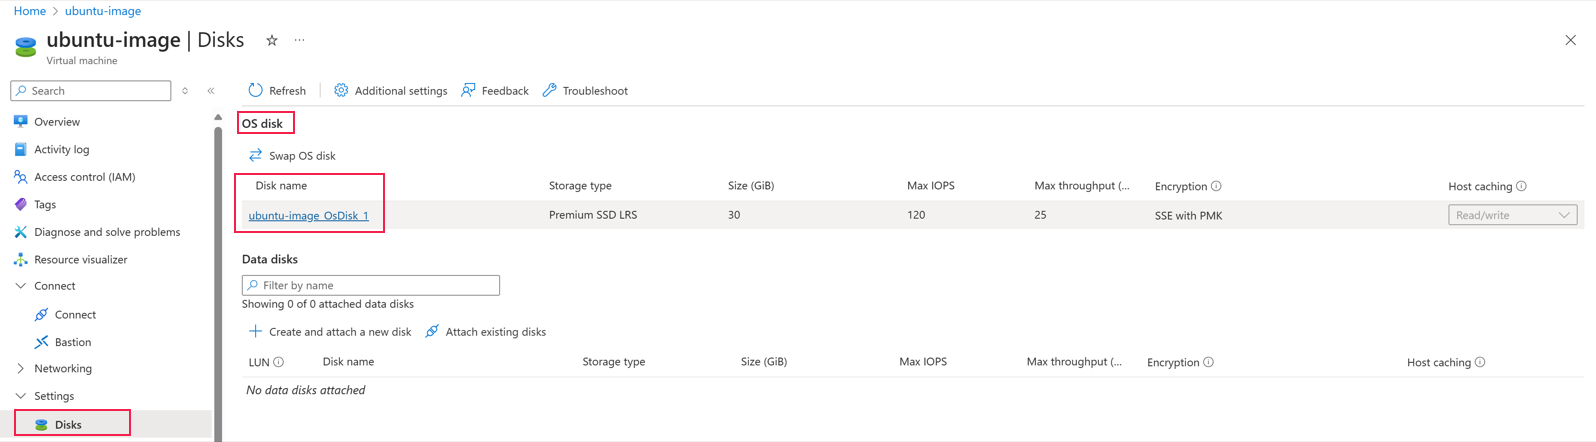Screen dimensions: 1596x442
Task: Open the Activity log menu item
Action: pos(61,149)
